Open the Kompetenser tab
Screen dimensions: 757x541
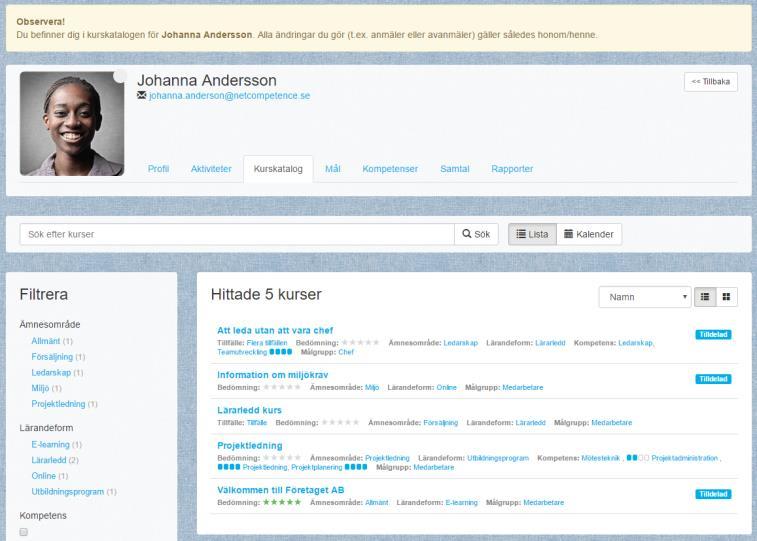click(x=390, y=169)
